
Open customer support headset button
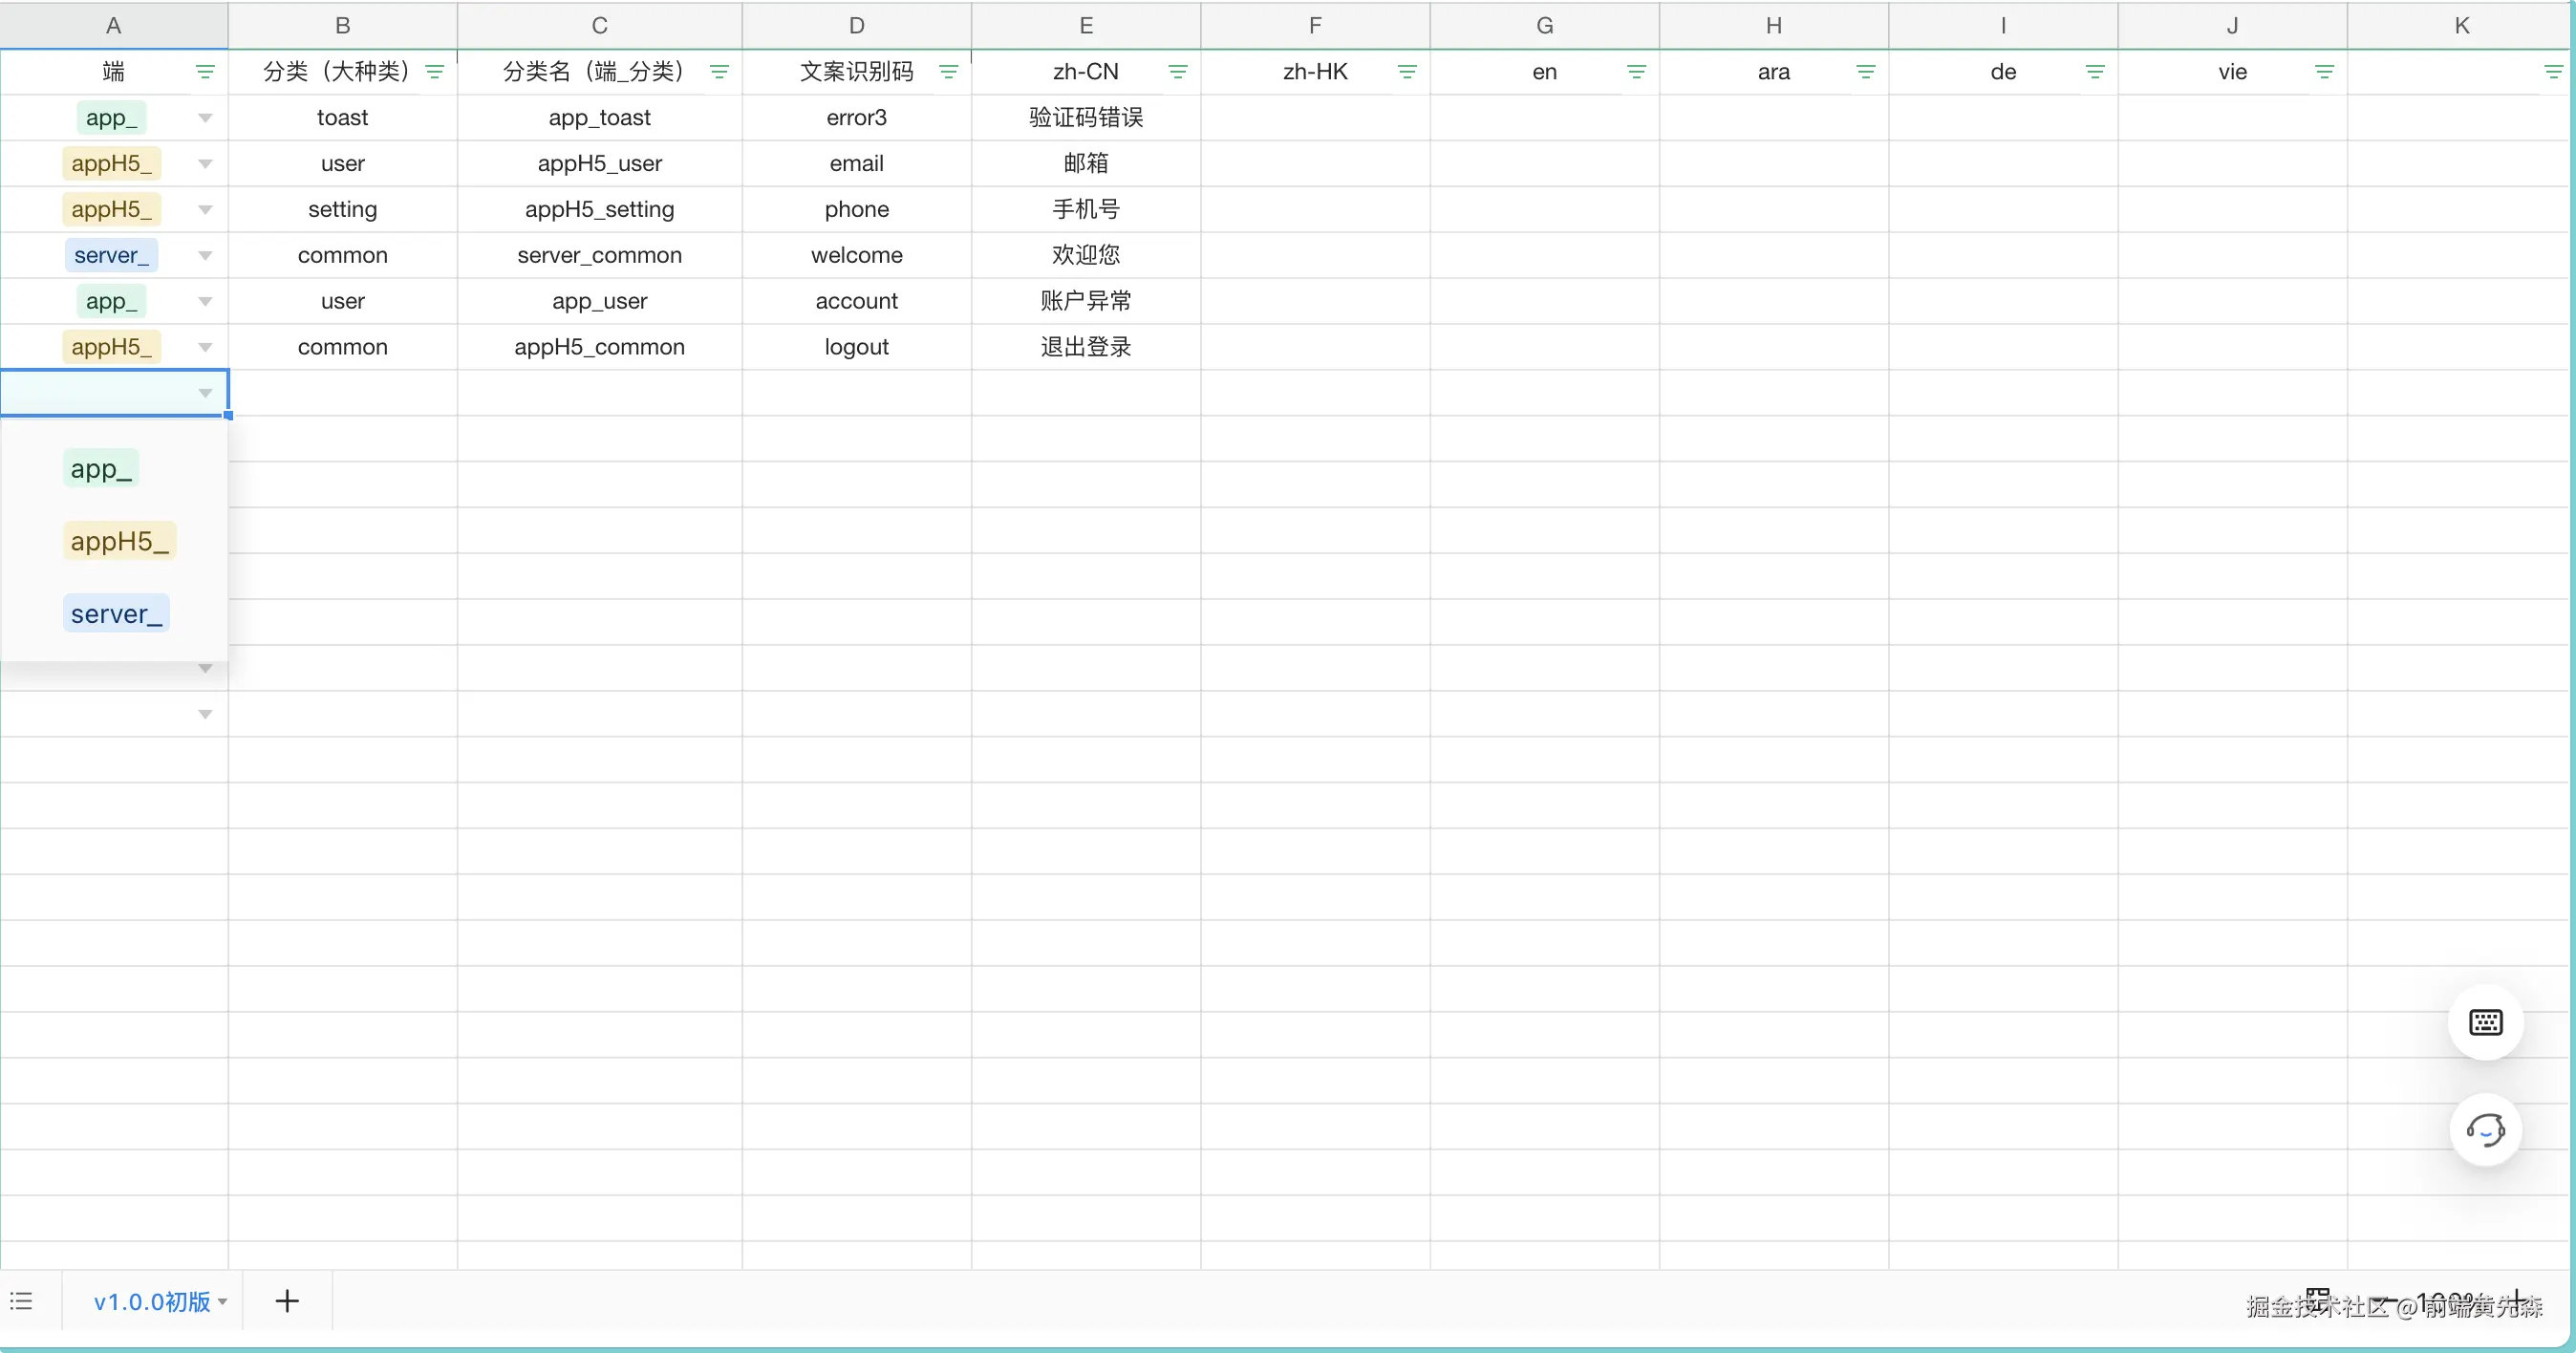[2485, 1130]
